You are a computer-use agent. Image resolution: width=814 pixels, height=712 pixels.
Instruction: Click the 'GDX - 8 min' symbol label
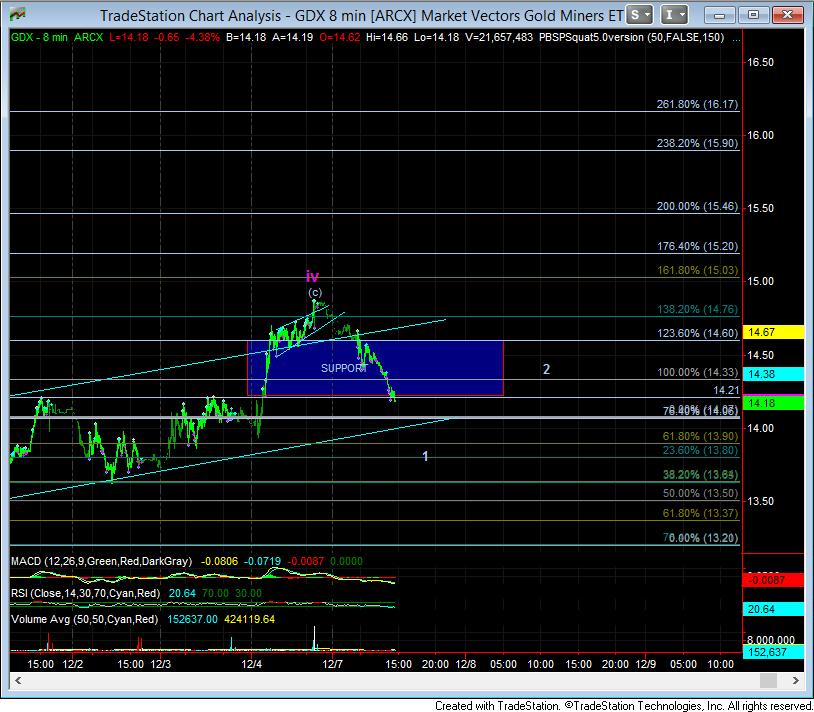pyautogui.click(x=39, y=37)
